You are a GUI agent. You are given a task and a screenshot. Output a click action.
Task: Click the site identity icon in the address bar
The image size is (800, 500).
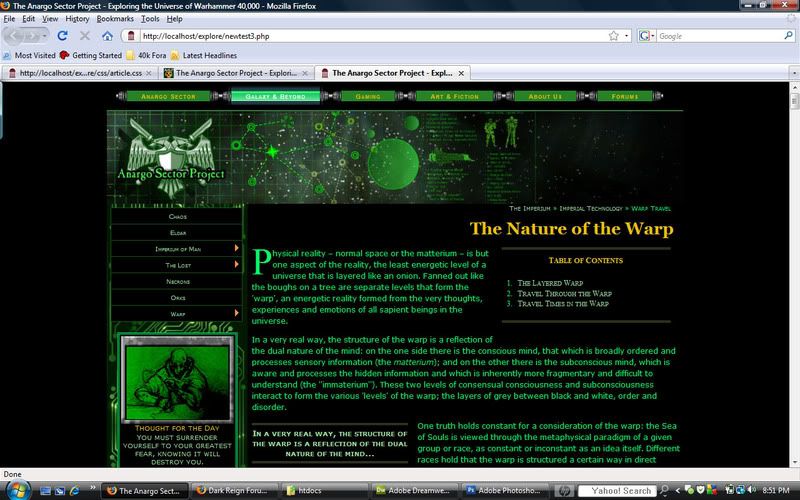pos(131,36)
